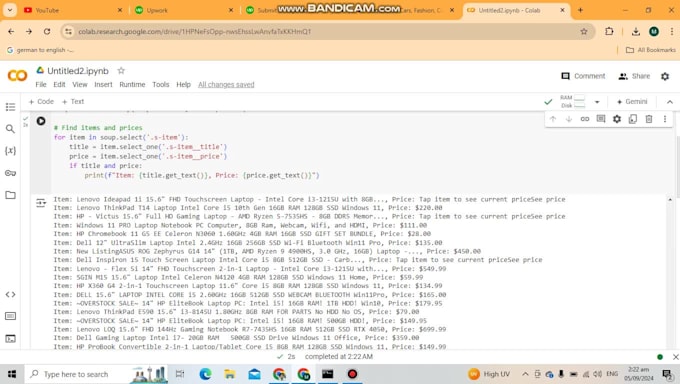
Task: Open Chrome three-dot menu
Action: click(x=672, y=31)
